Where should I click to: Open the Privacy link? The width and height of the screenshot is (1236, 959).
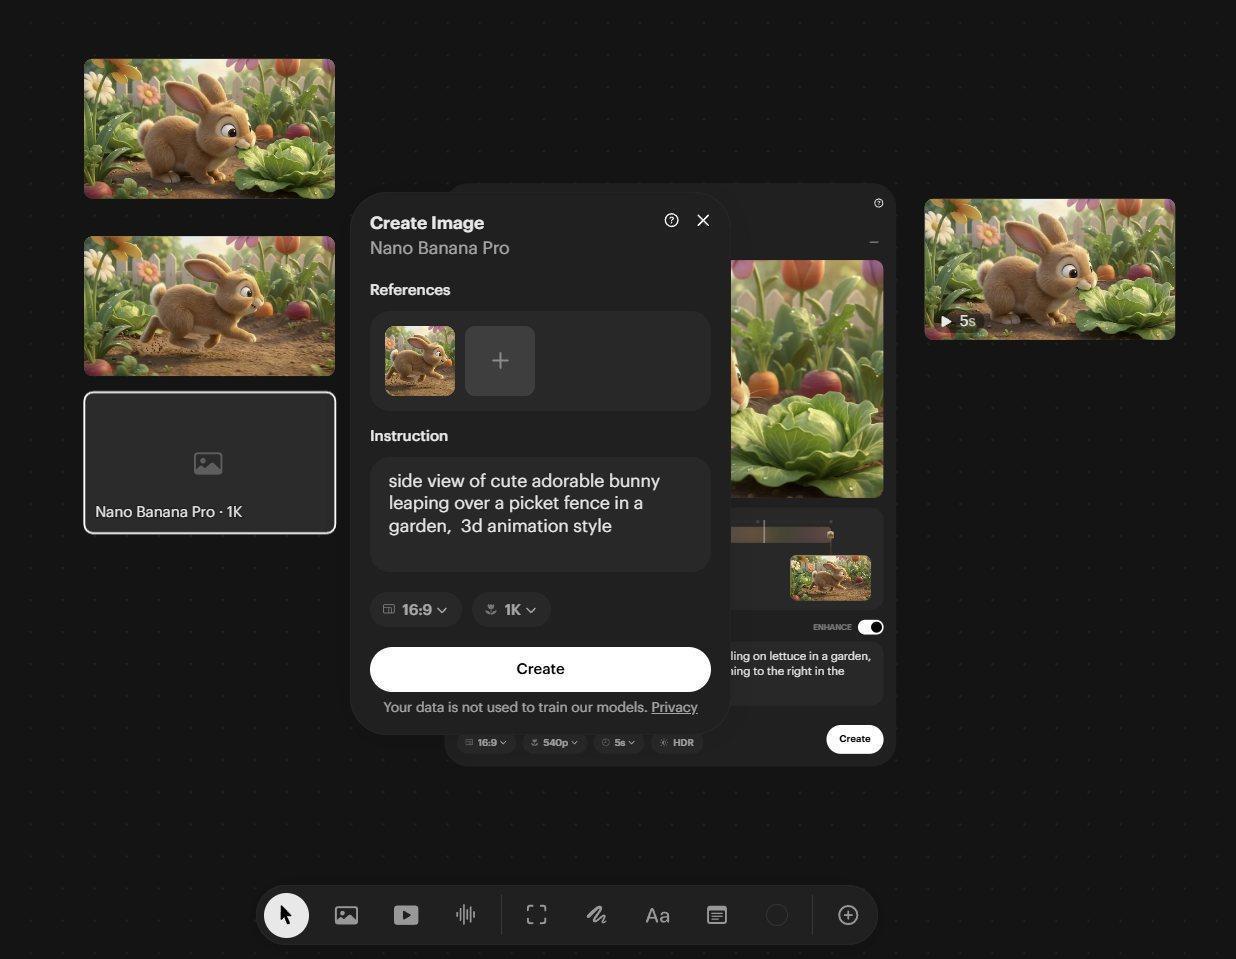674,707
